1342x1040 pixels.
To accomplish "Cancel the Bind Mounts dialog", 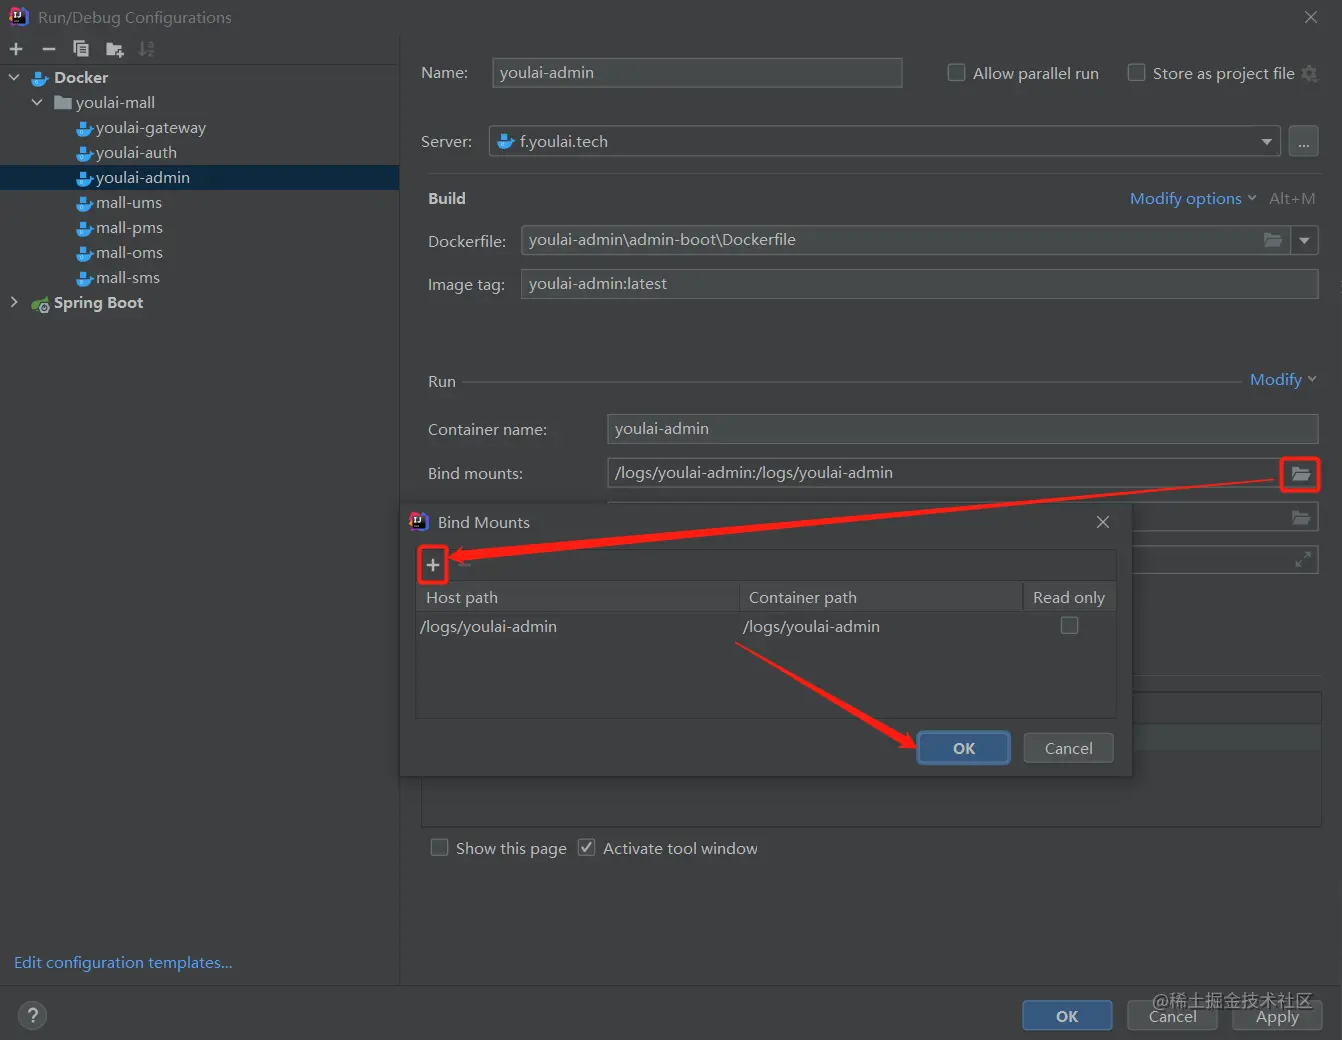I will point(1068,748).
